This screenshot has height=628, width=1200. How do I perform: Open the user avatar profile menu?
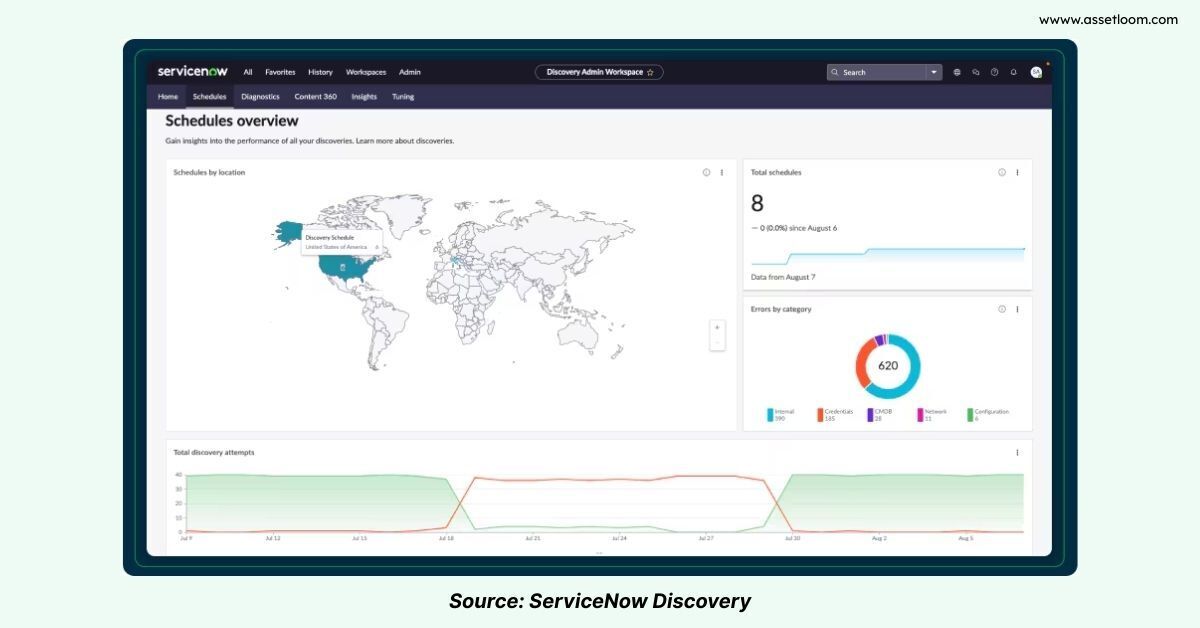[x=1036, y=72]
